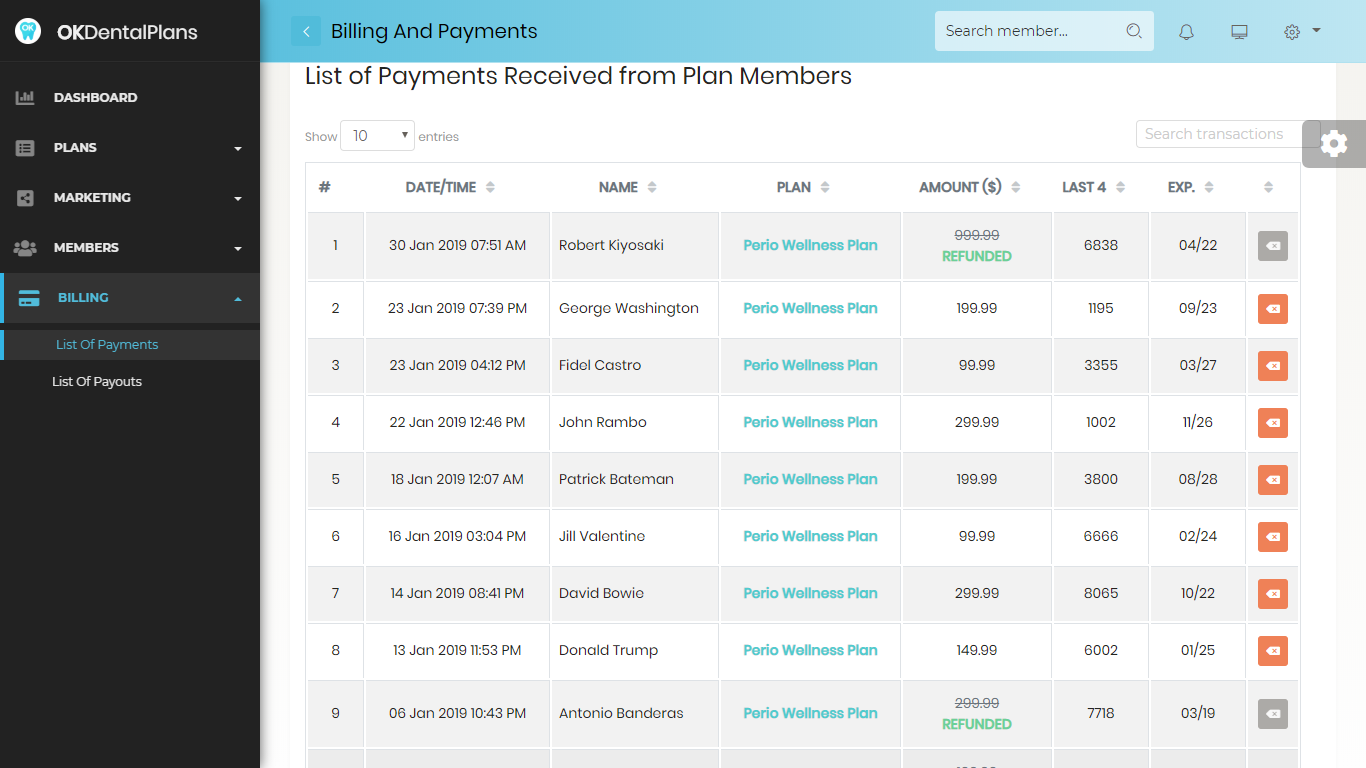Go to List Of Payouts

pyautogui.click(x=97, y=382)
